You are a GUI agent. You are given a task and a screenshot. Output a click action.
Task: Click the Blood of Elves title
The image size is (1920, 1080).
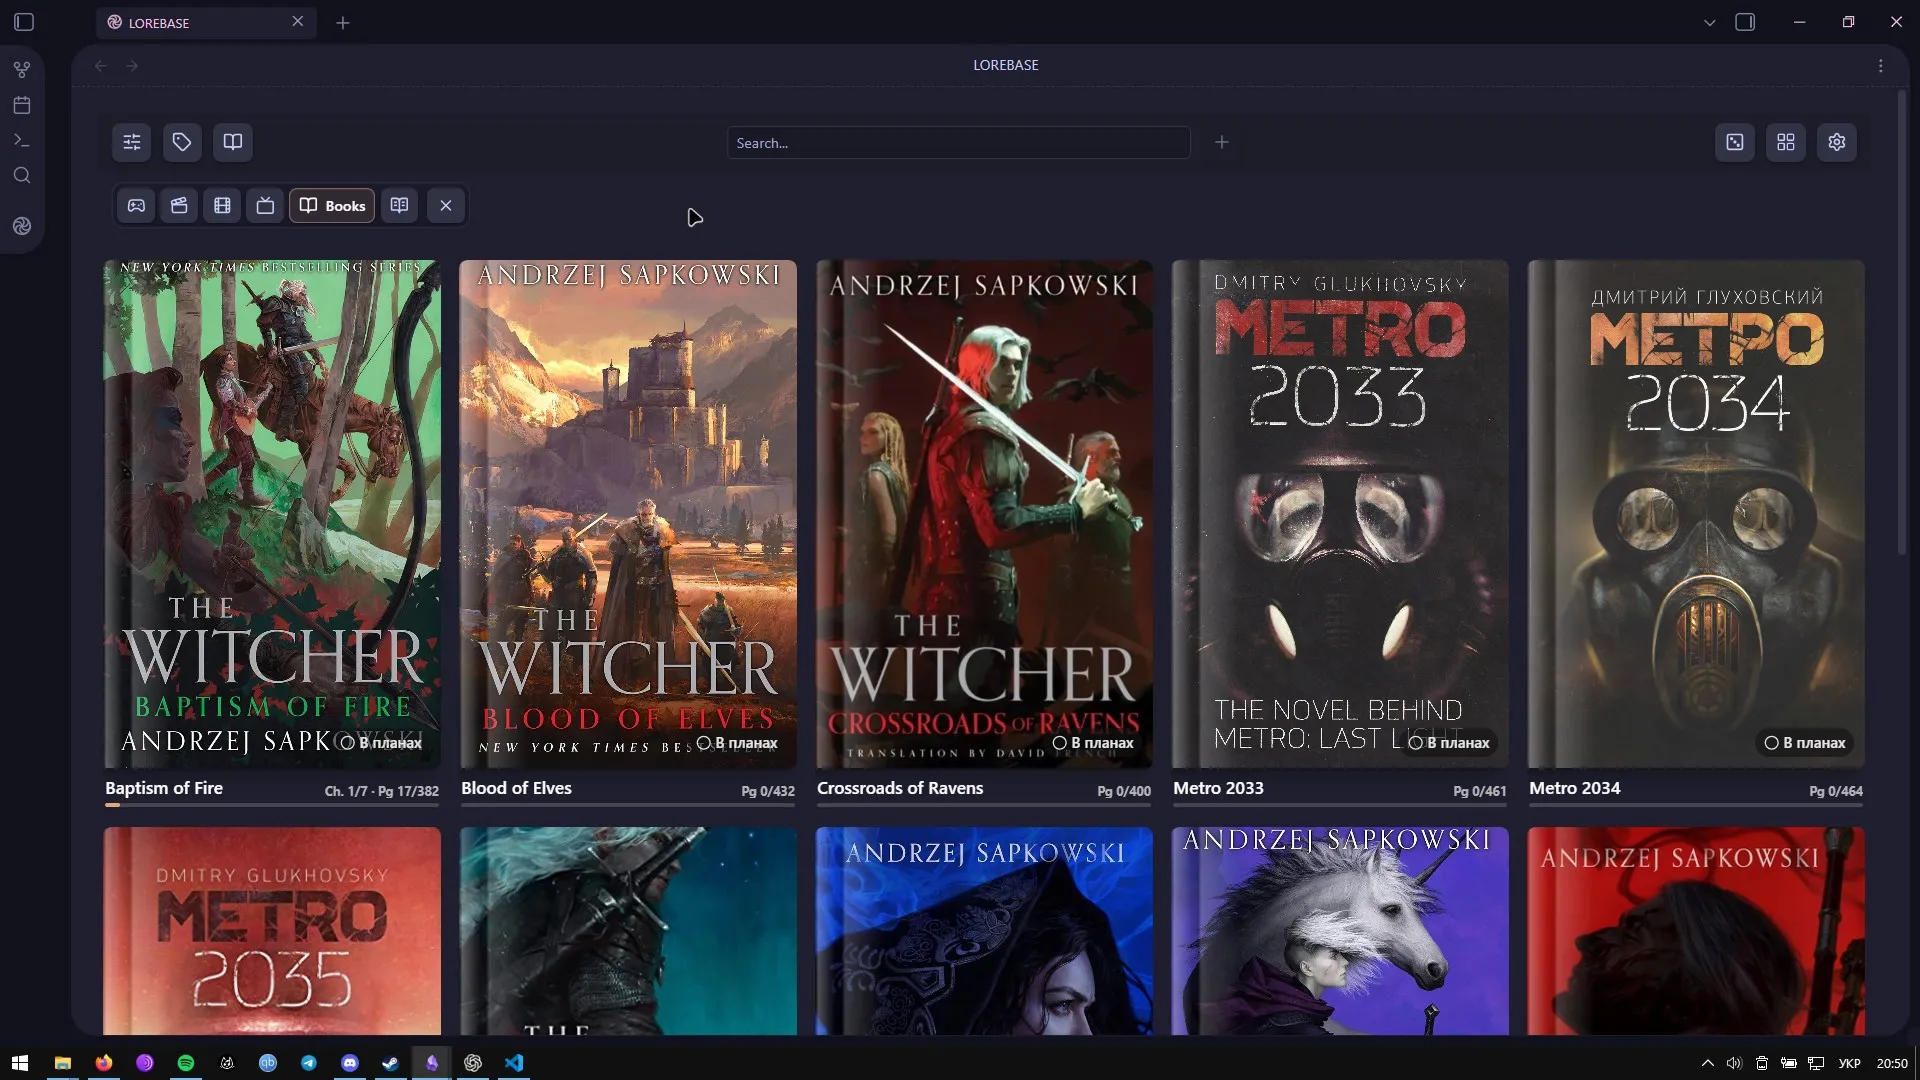coord(516,788)
